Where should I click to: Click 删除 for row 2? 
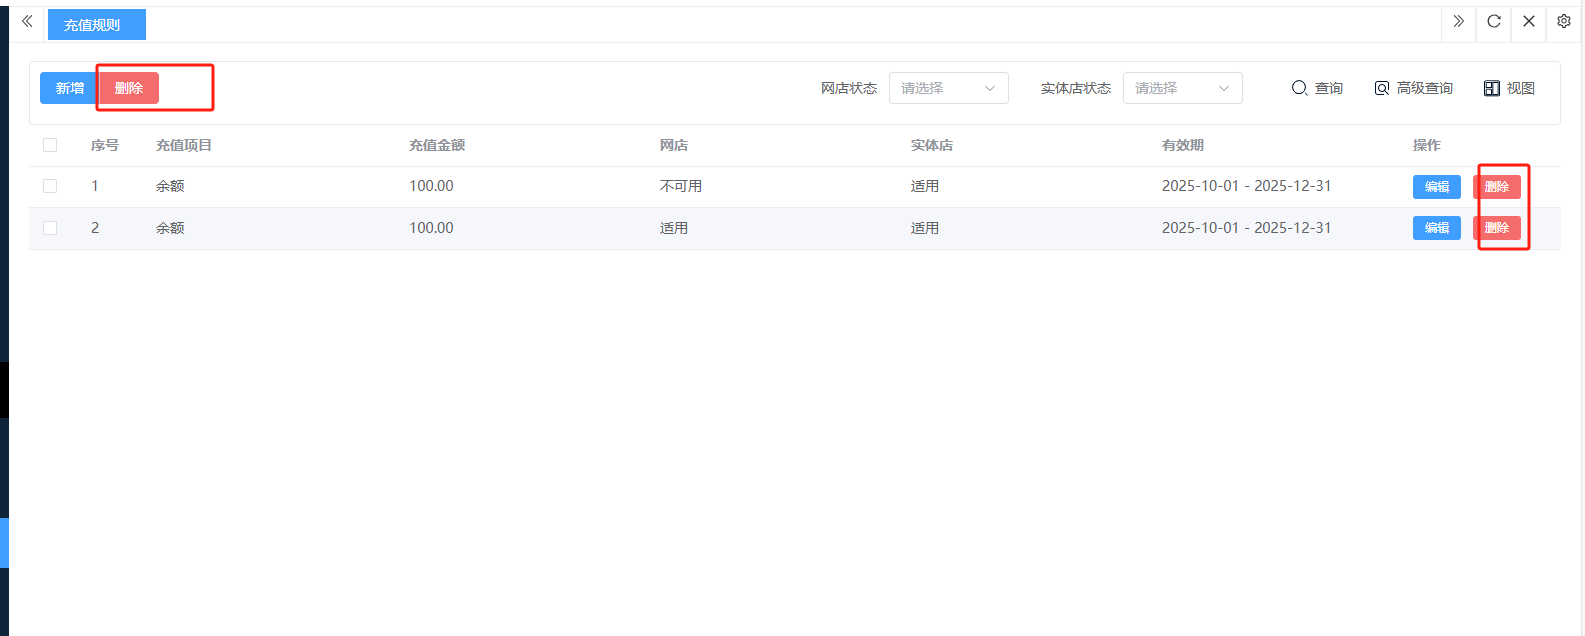pos(1496,228)
